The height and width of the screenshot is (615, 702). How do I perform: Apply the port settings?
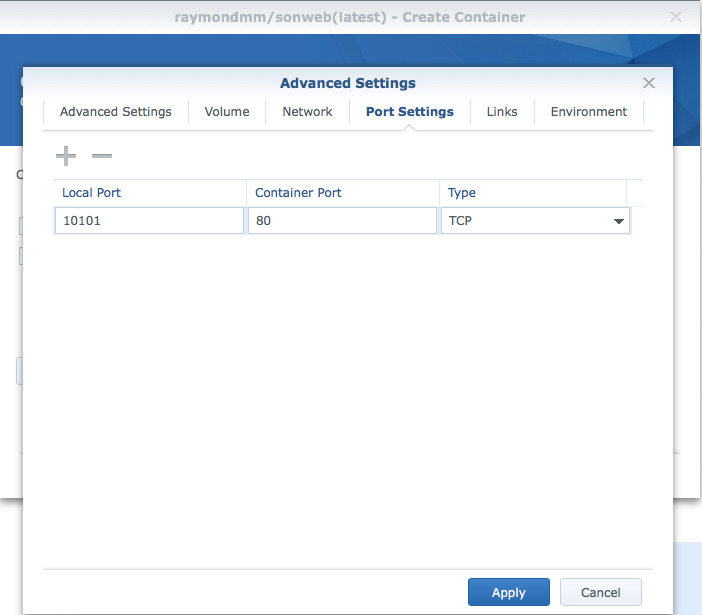(x=509, y=592)
